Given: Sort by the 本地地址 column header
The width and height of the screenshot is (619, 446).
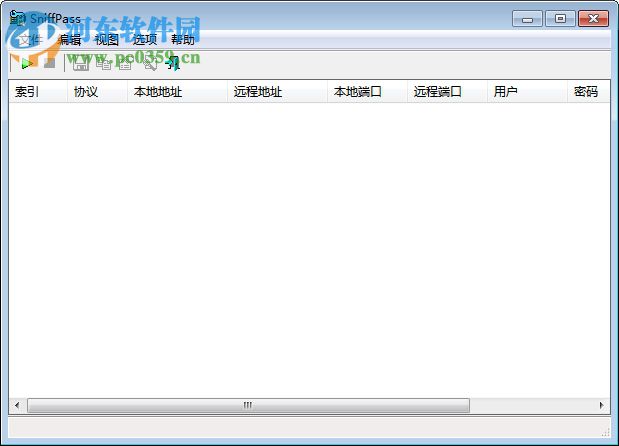Looking at the screenshot, I should tap(177, 92).
